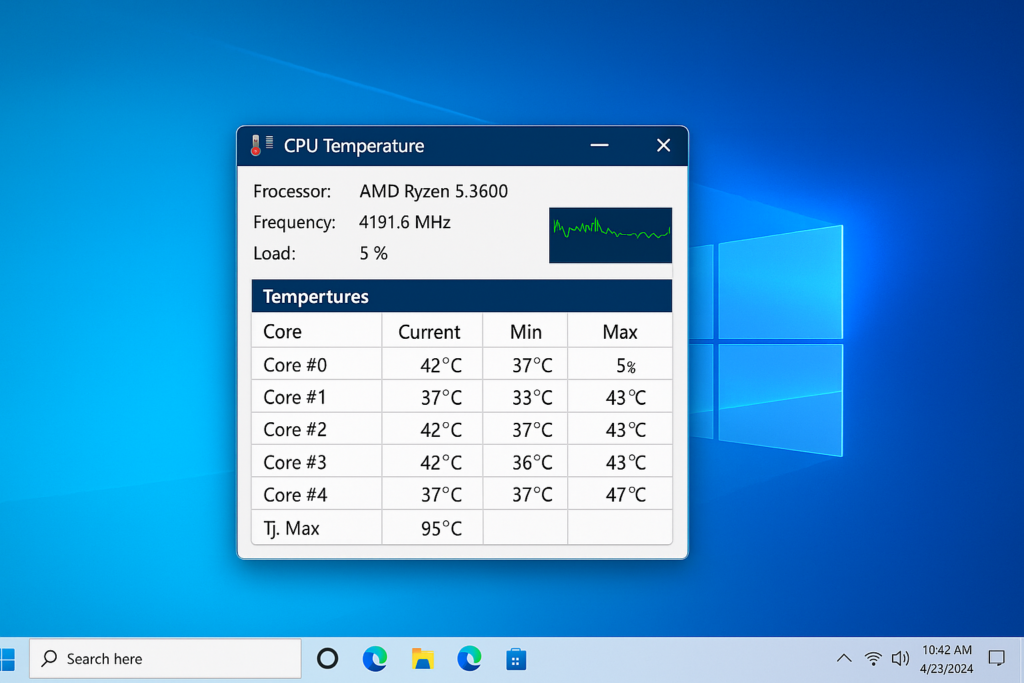
Task: Click the 'Tempertures' section header
Action: 316,296
